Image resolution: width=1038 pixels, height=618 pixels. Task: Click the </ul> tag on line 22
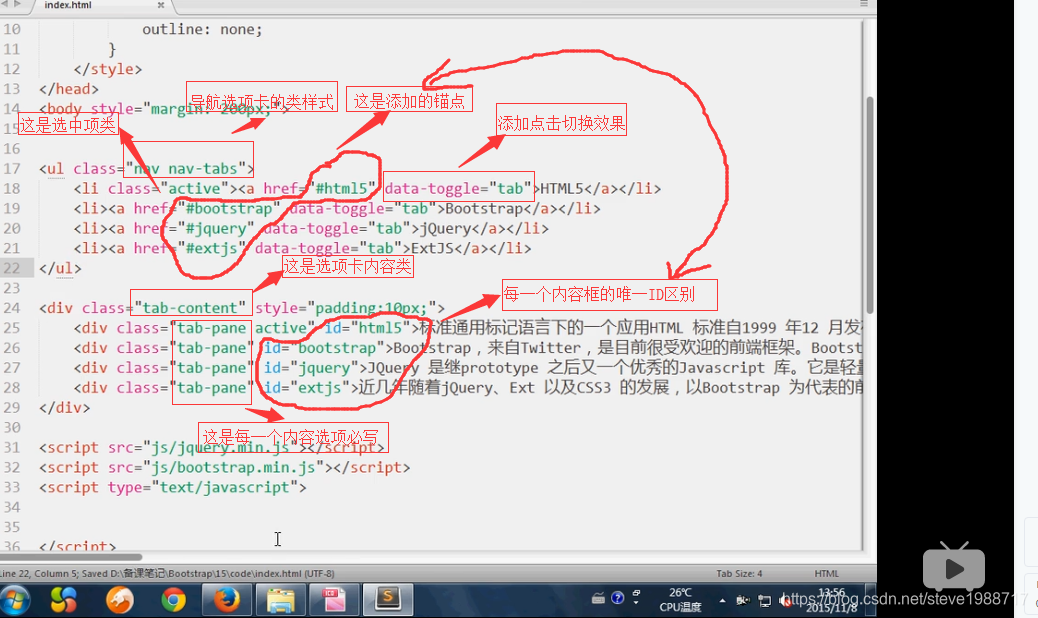click(60, 268)
